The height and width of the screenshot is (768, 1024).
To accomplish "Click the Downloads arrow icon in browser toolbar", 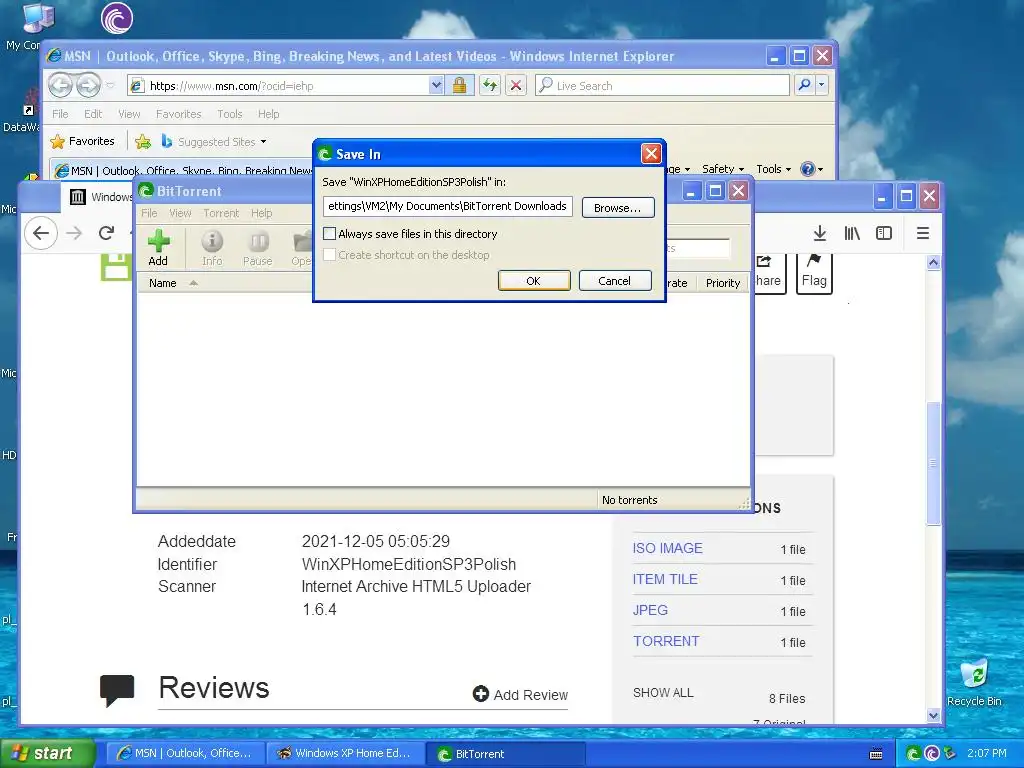I will [820, 233].
